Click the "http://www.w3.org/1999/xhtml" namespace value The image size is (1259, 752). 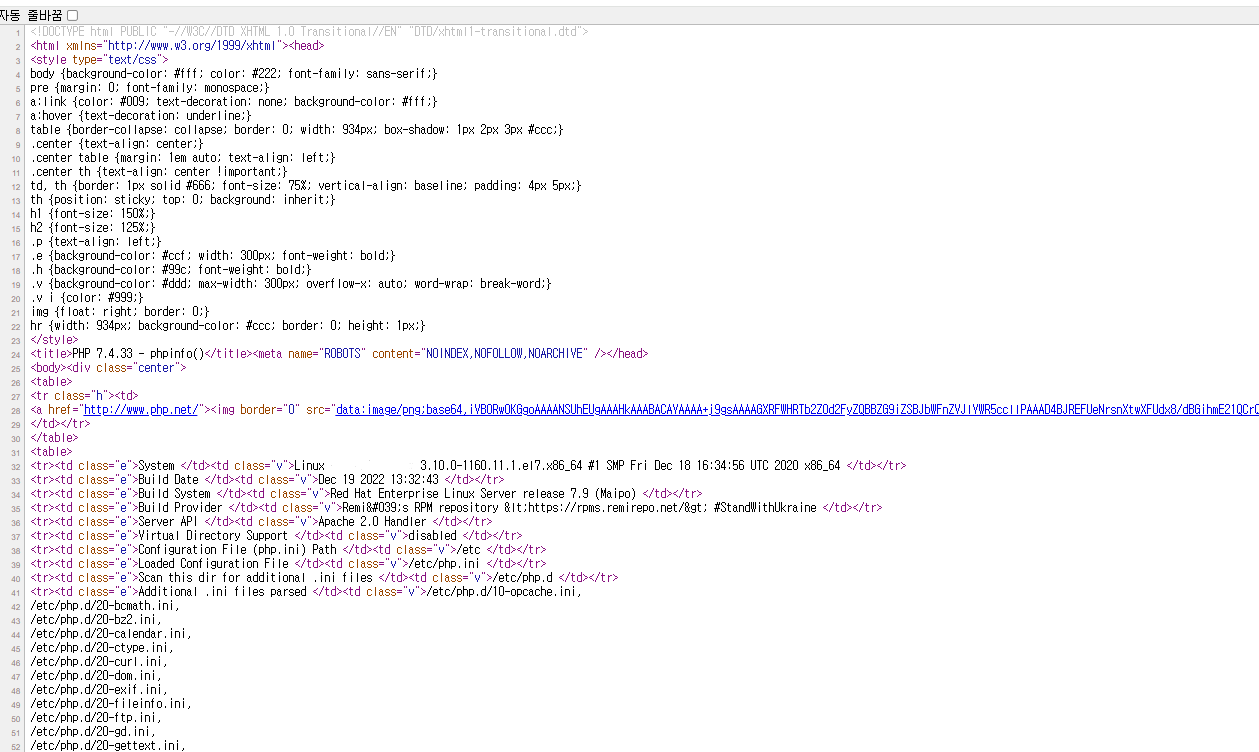click(194, 46)
